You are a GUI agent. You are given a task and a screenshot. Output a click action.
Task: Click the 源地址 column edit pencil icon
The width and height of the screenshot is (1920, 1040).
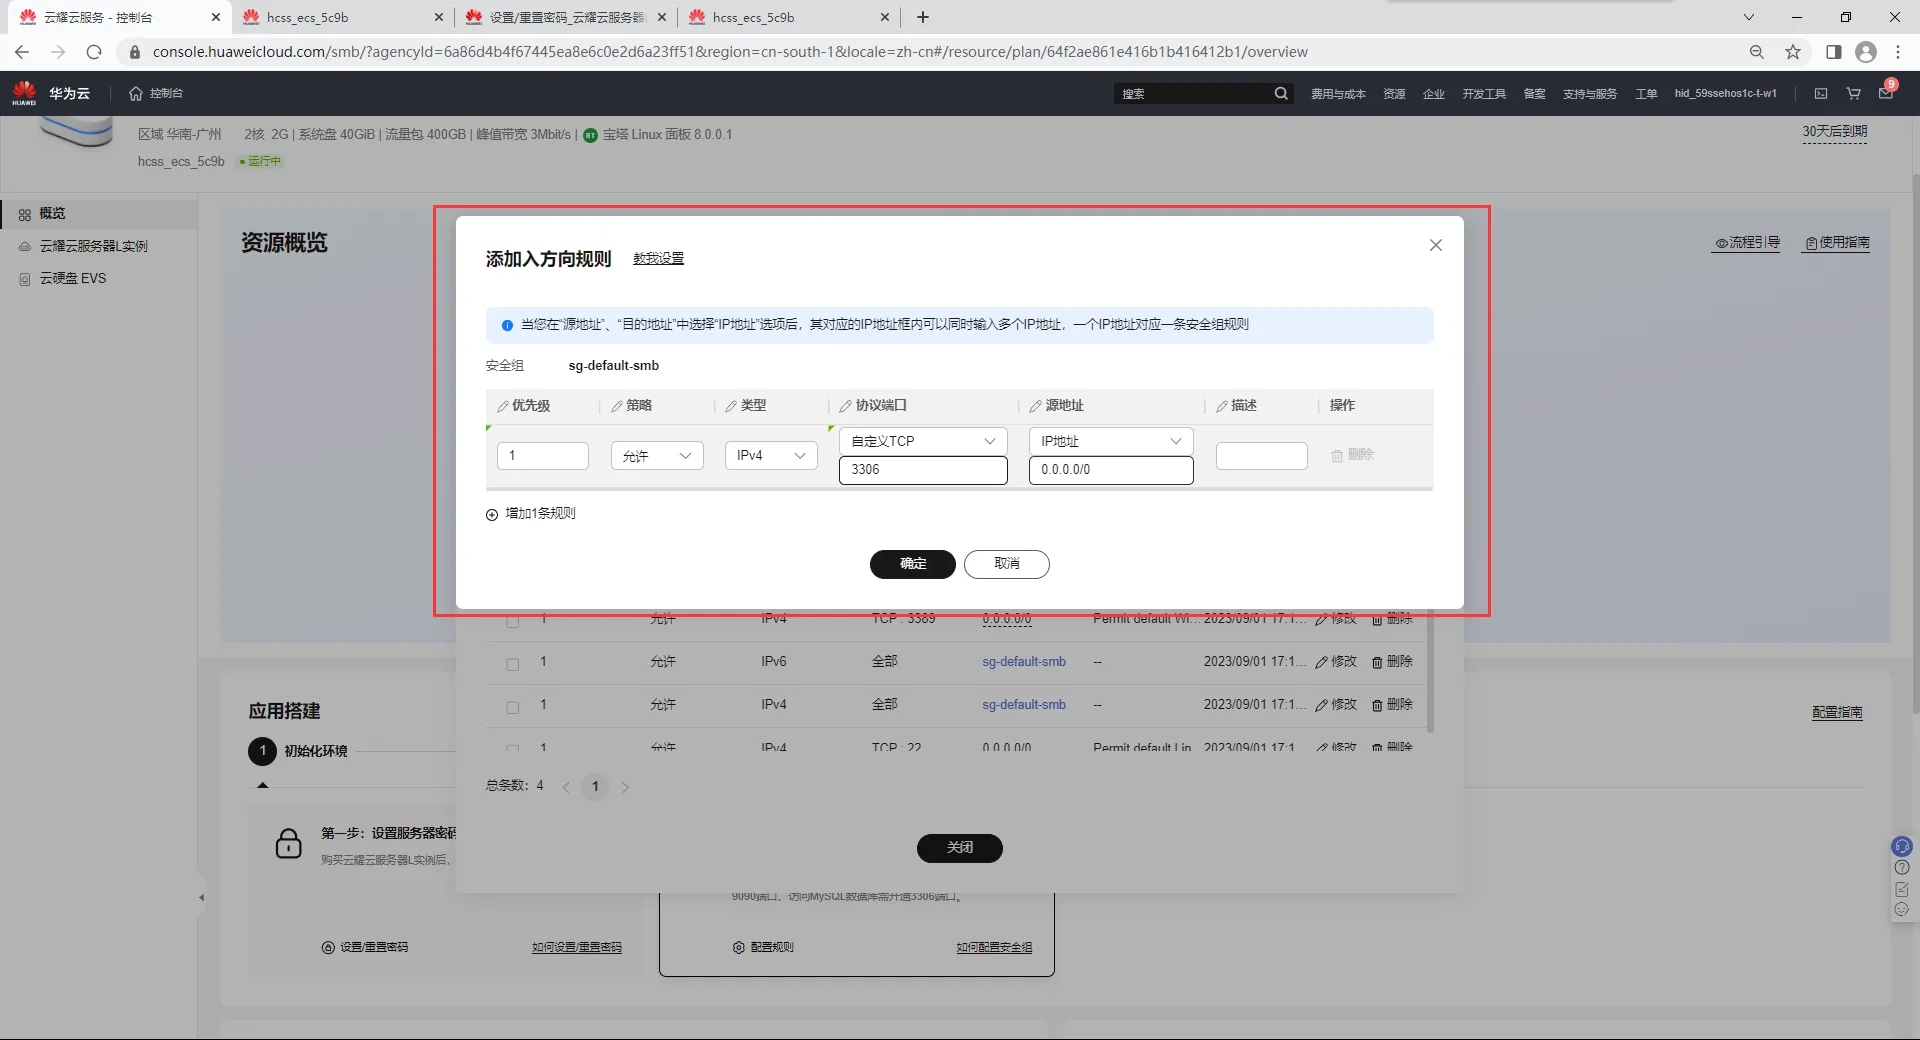tap(1035, 406)
